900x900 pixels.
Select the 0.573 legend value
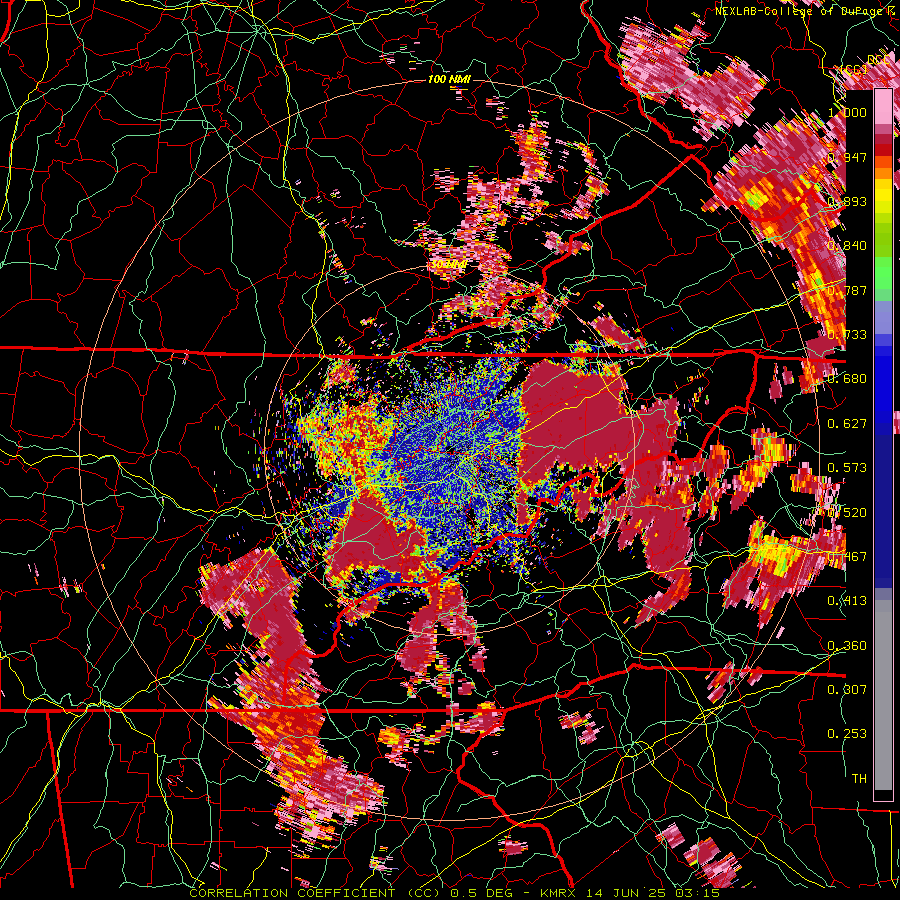point(847,468)
